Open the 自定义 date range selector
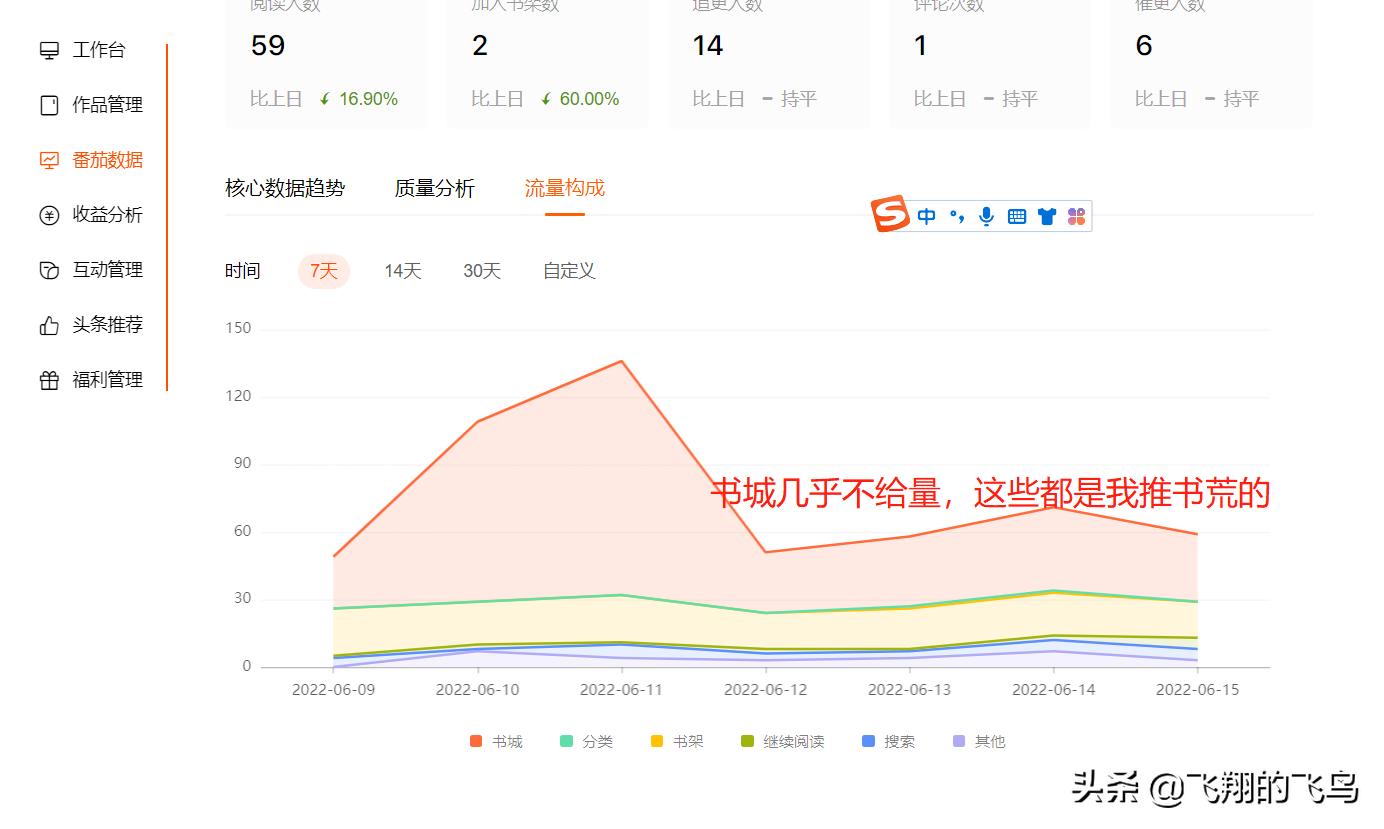 567,270
